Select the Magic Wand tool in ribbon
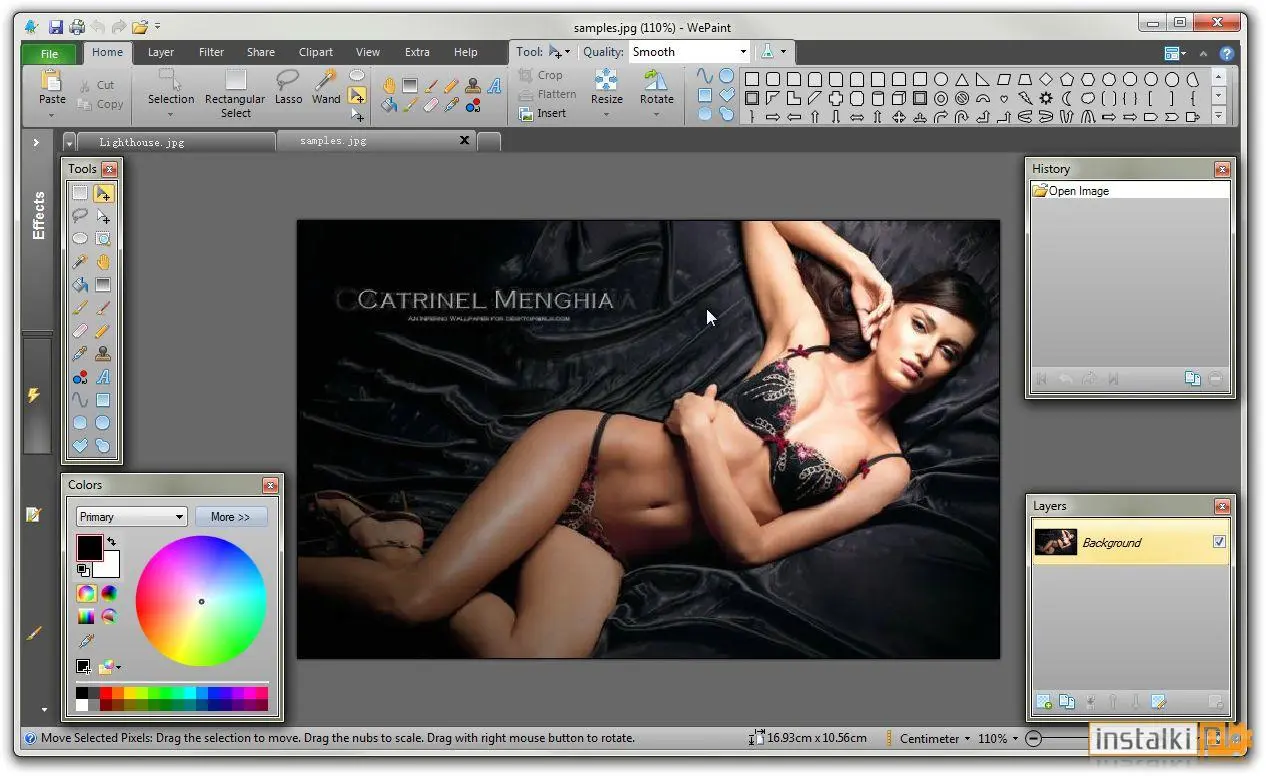This screenshot has width=1266, height=776. point(326,87)
